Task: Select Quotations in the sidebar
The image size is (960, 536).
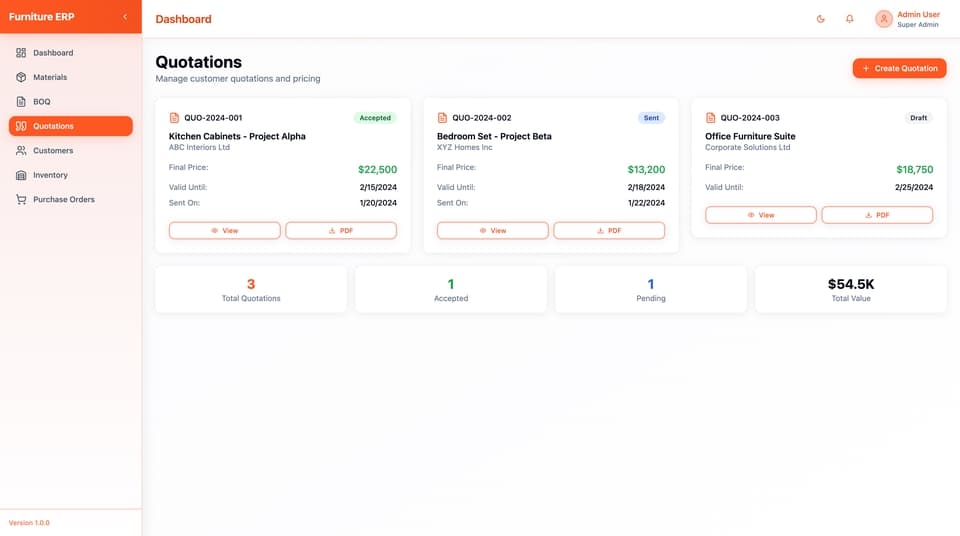Action: (70, 126)
